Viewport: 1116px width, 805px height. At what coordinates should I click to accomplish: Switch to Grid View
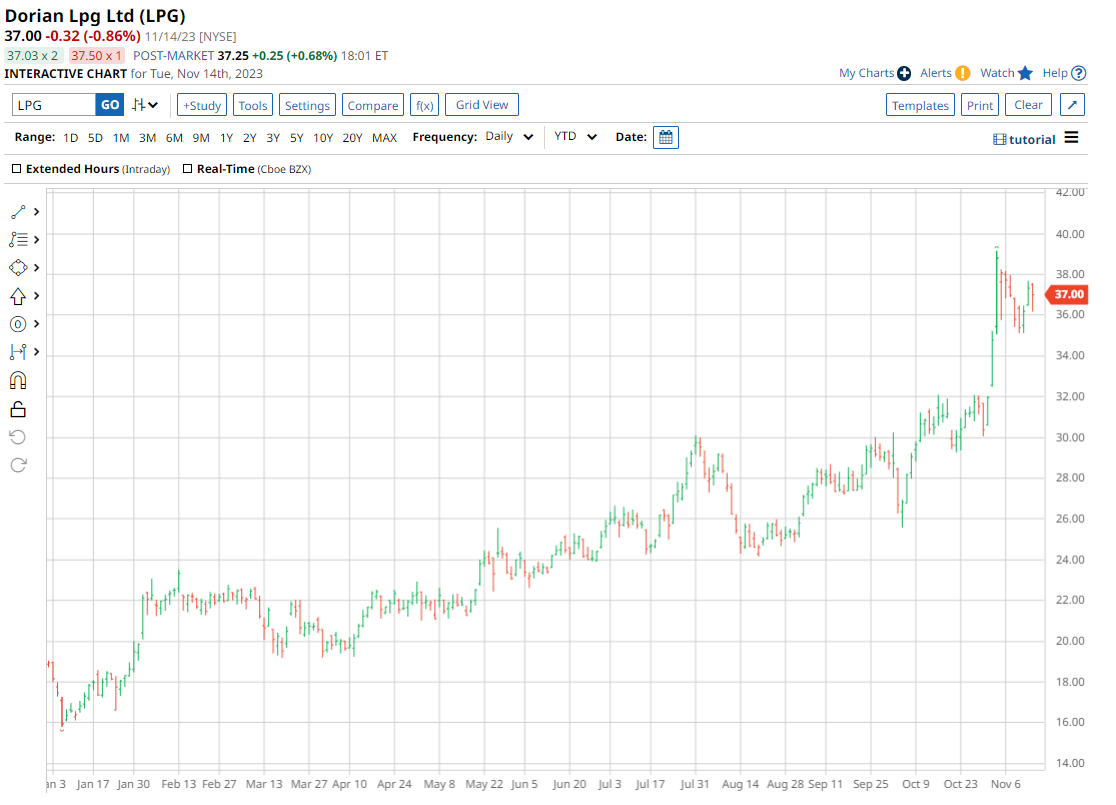(482, 105)
